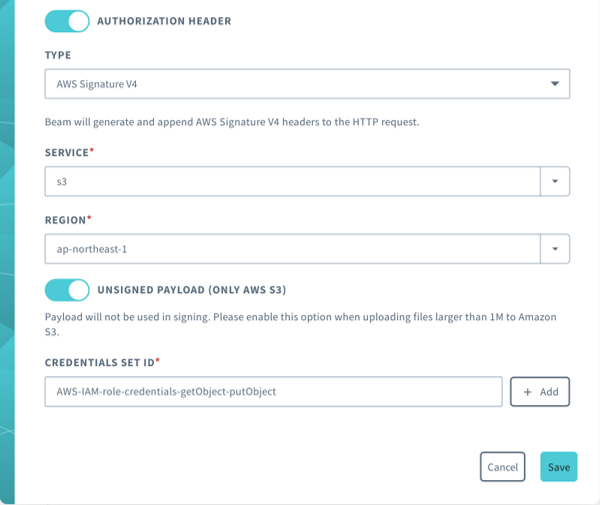This screenshot has height=505, width=600.
Task: Add a new credentials set
Action: pyautogui.click(x=540, y=392)
